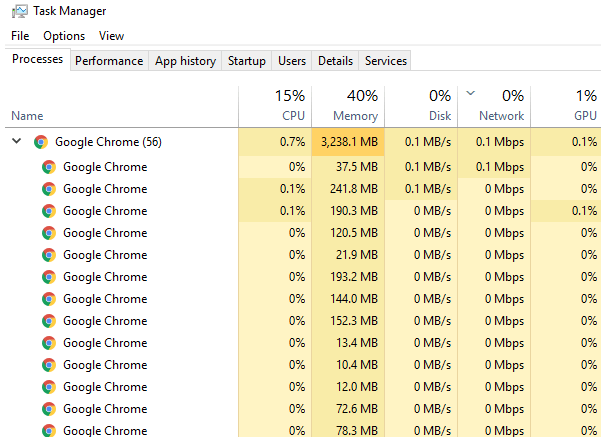
Task: Open the View menu
Action: pos(111,36)
